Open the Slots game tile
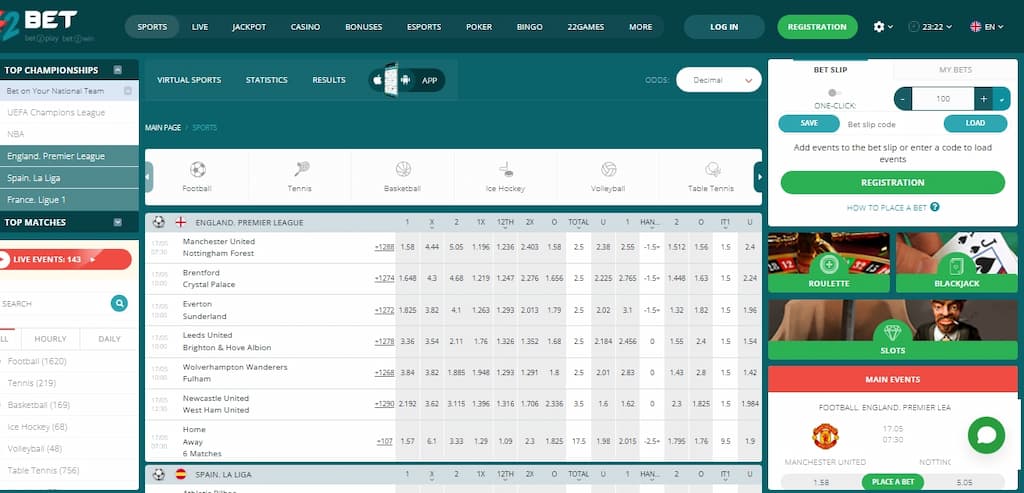Image resolution: width=1024 pixels, height=493 pixels. (x=893, y=329)
